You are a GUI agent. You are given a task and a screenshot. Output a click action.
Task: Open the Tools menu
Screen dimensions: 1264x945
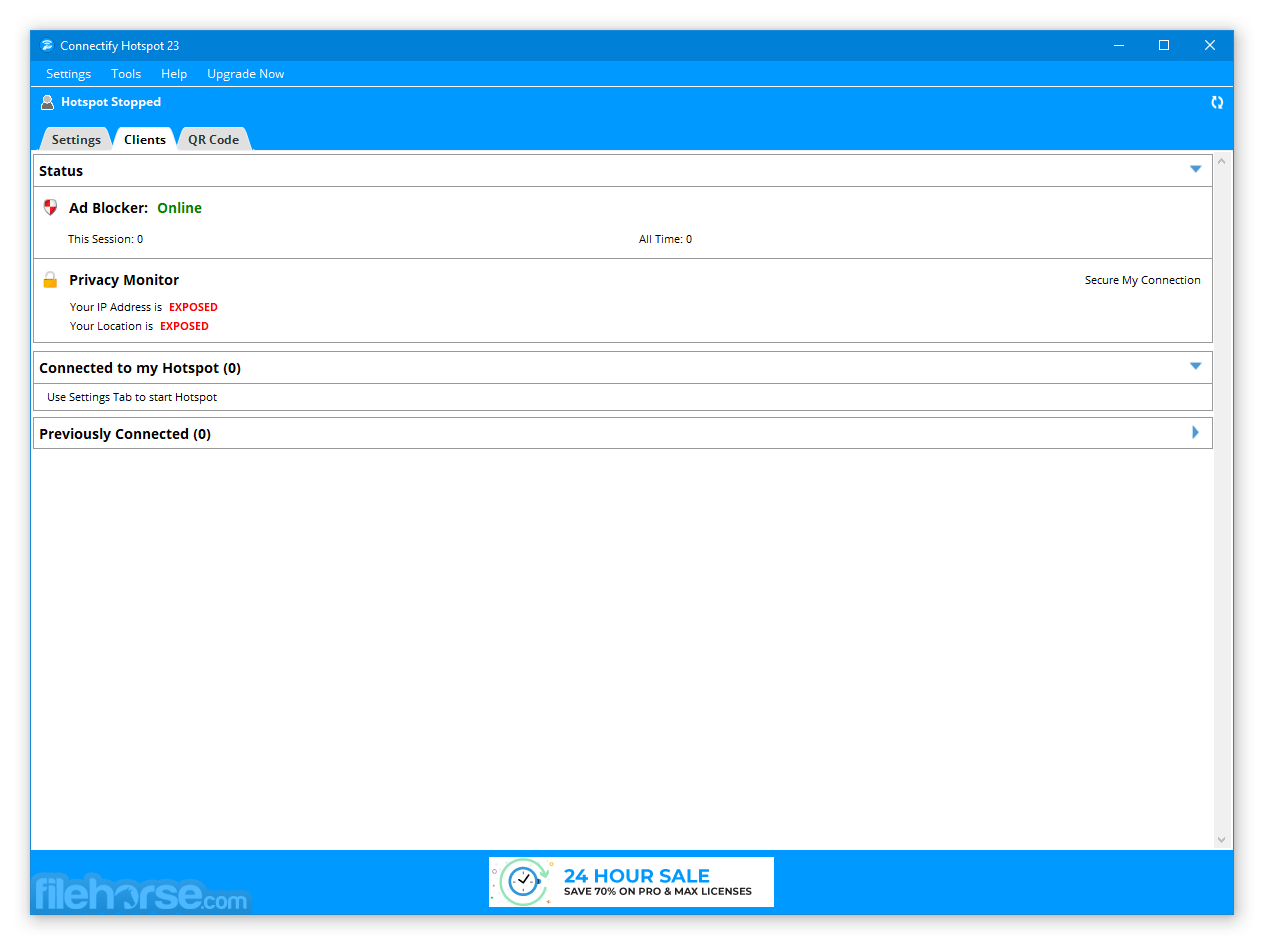coord(126,74)
